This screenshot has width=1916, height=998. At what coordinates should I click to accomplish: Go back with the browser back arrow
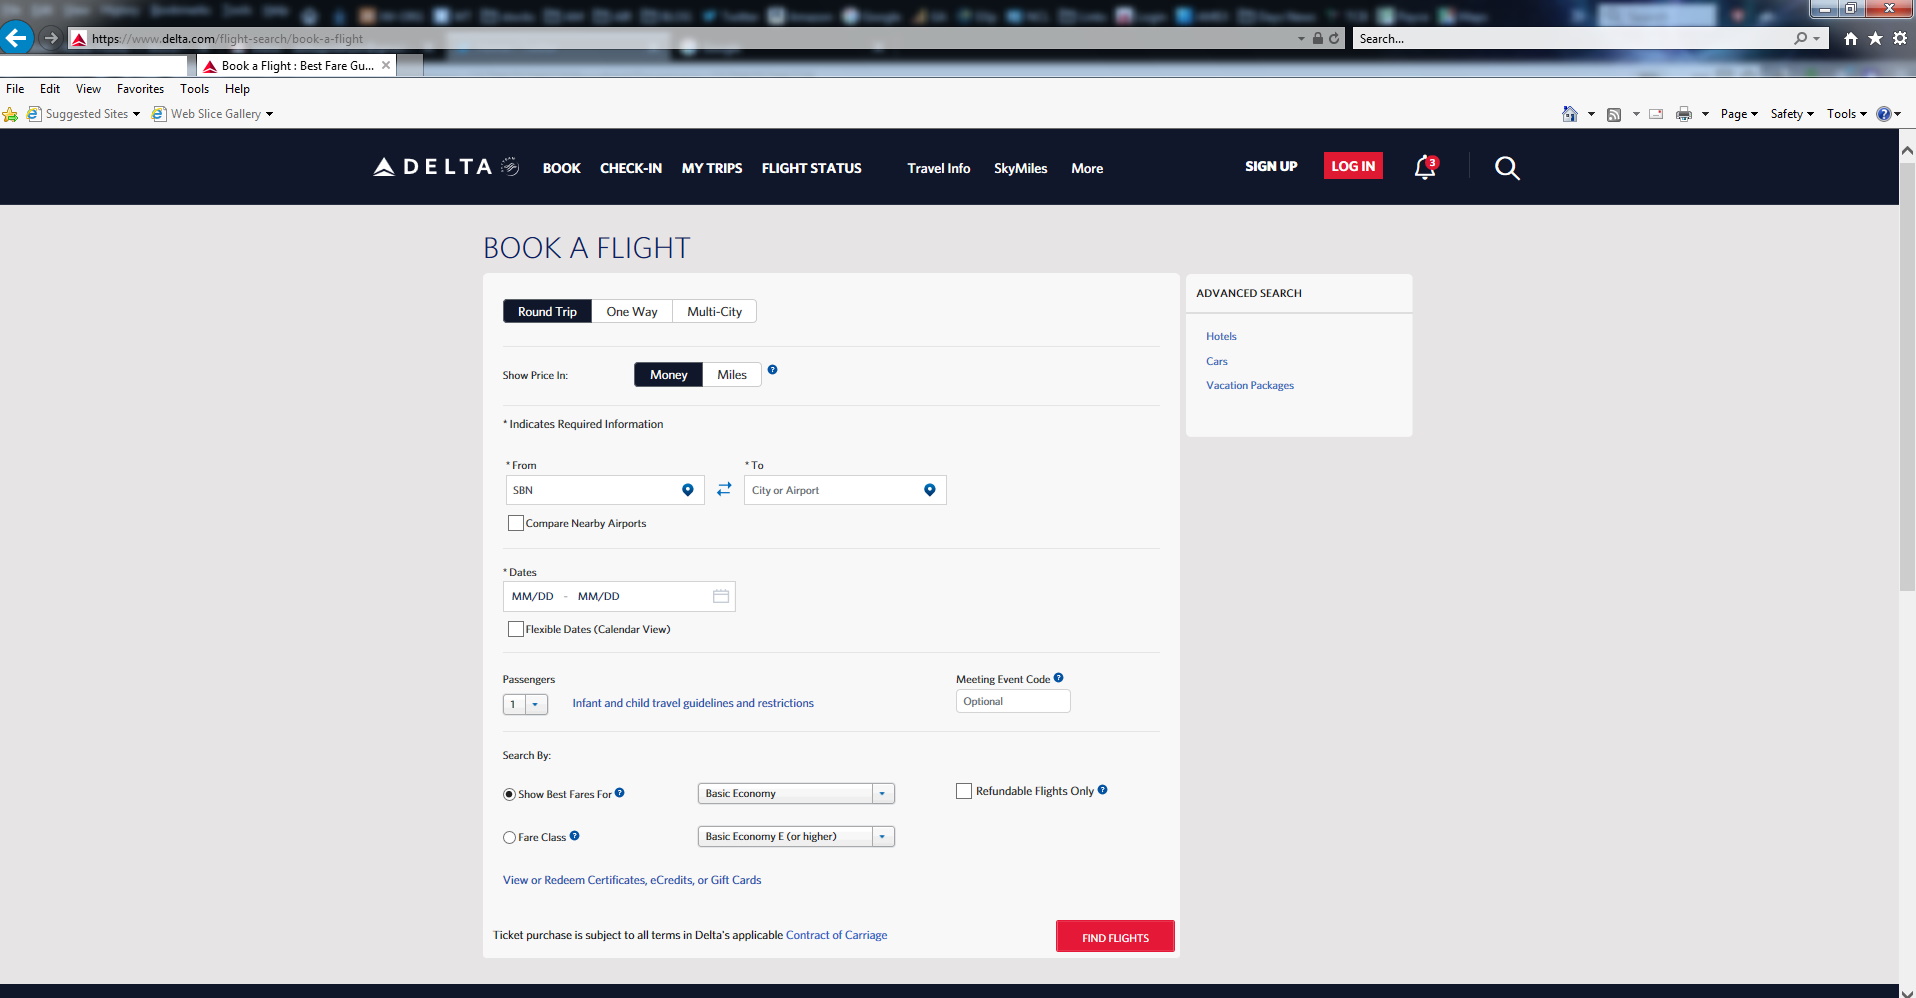pyautogui.click(x=17, y=38)
